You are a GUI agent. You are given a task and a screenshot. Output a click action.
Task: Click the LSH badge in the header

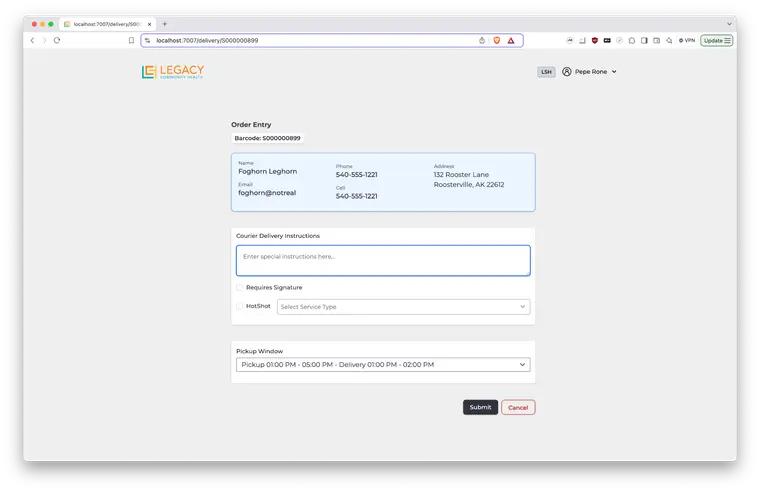click(546, 72)
